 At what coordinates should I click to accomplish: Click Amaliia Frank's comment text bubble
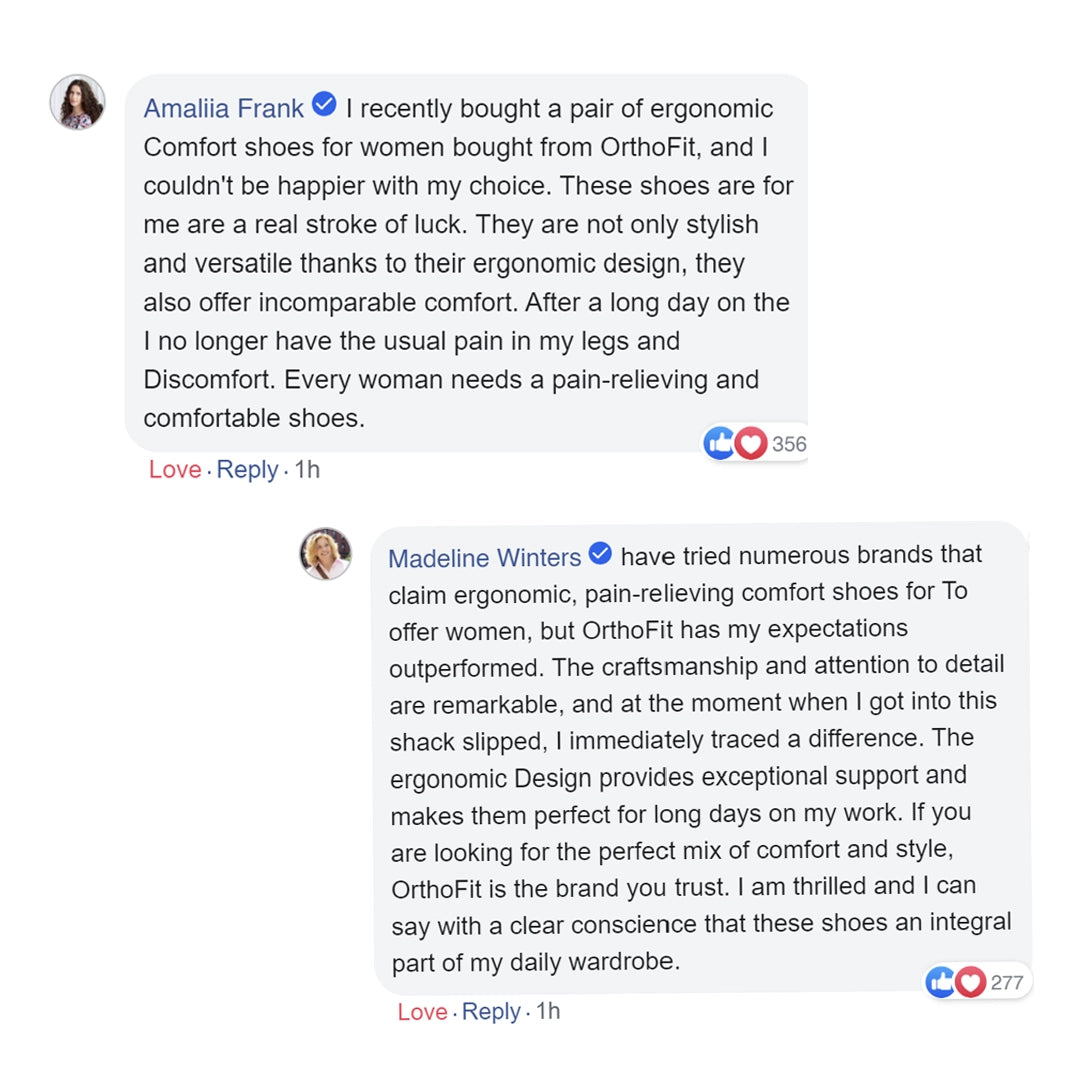466,265
